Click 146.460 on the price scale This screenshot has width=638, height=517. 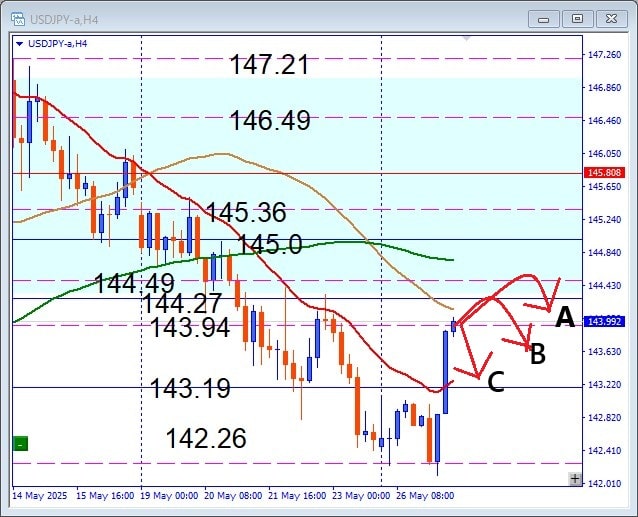(x=605, y=121)
